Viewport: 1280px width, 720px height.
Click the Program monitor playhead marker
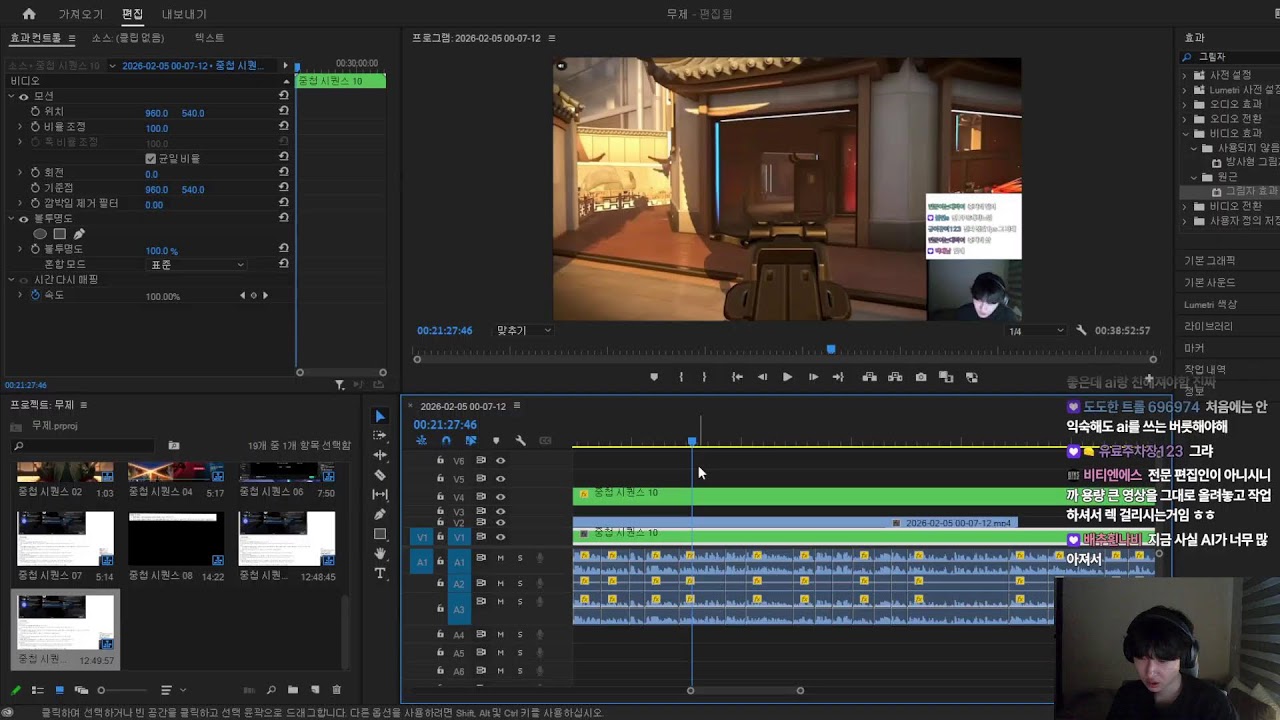click(831, 349)
